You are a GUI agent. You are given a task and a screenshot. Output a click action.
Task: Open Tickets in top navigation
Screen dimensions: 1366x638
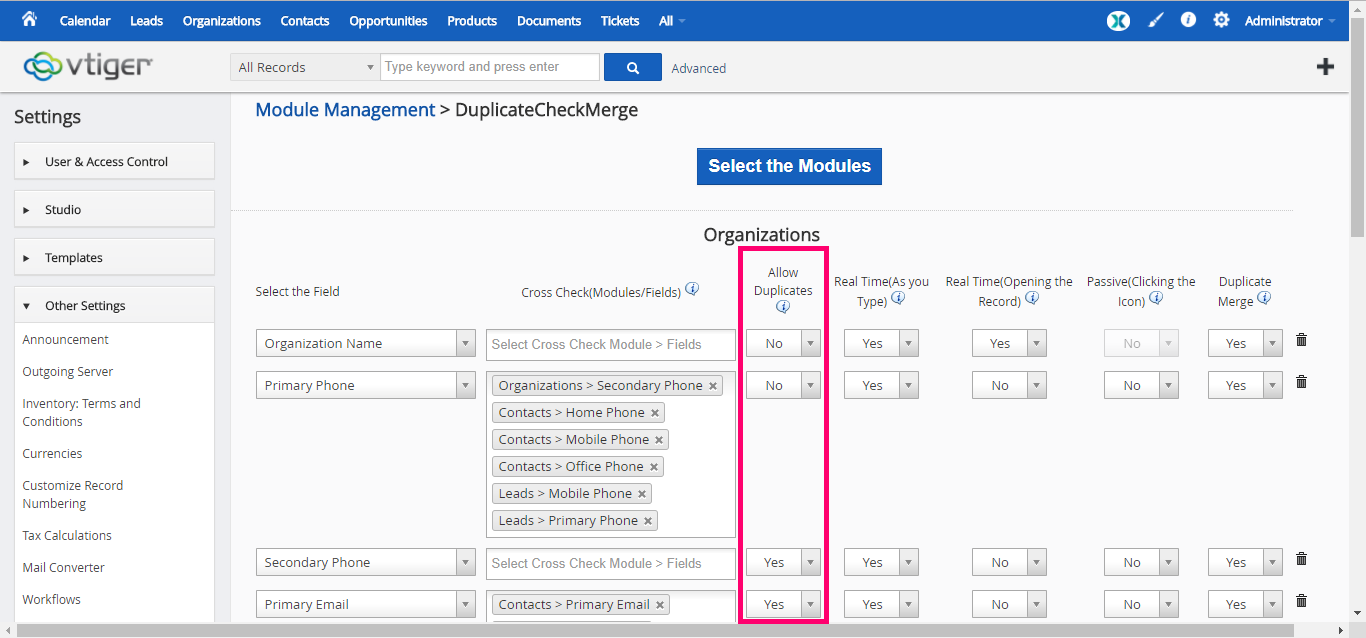tap(620, 20)
